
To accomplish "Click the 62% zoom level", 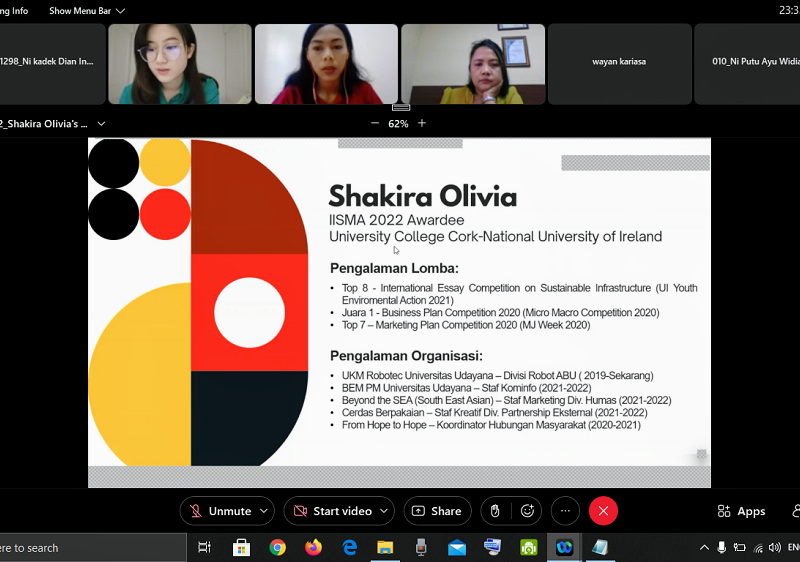I will [398, 124].
